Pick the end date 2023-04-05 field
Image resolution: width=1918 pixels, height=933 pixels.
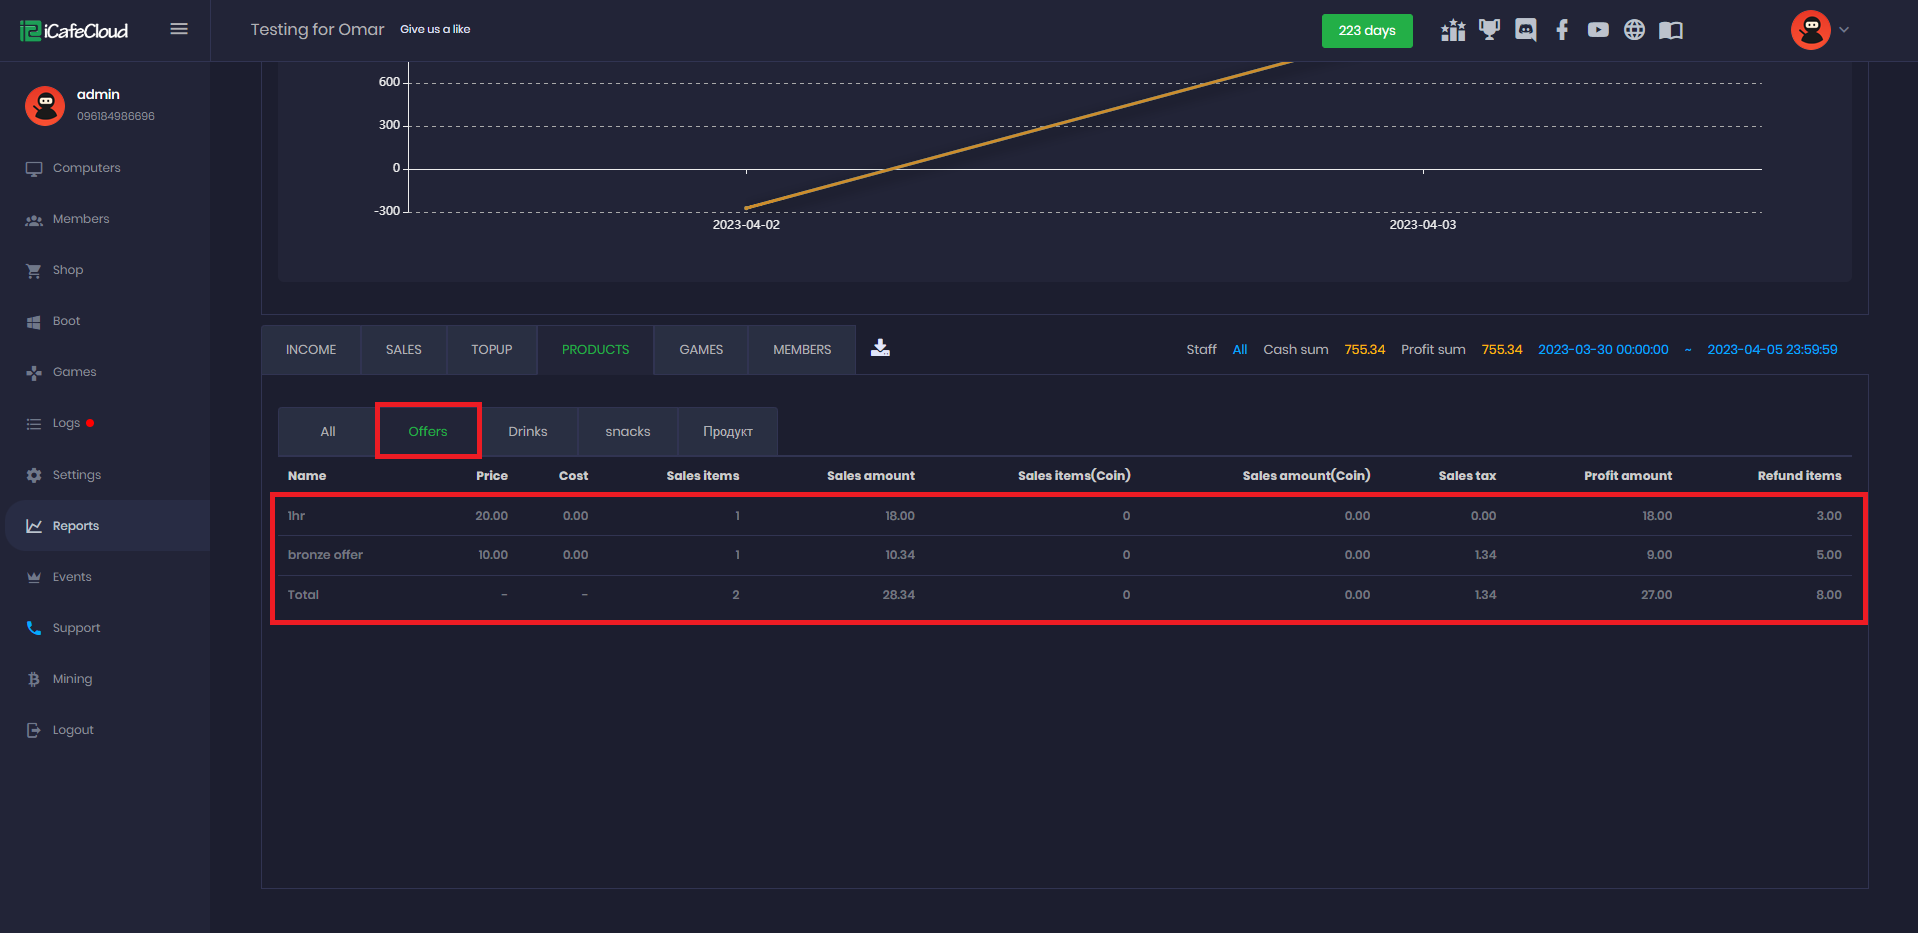(x=1771, y=350)
